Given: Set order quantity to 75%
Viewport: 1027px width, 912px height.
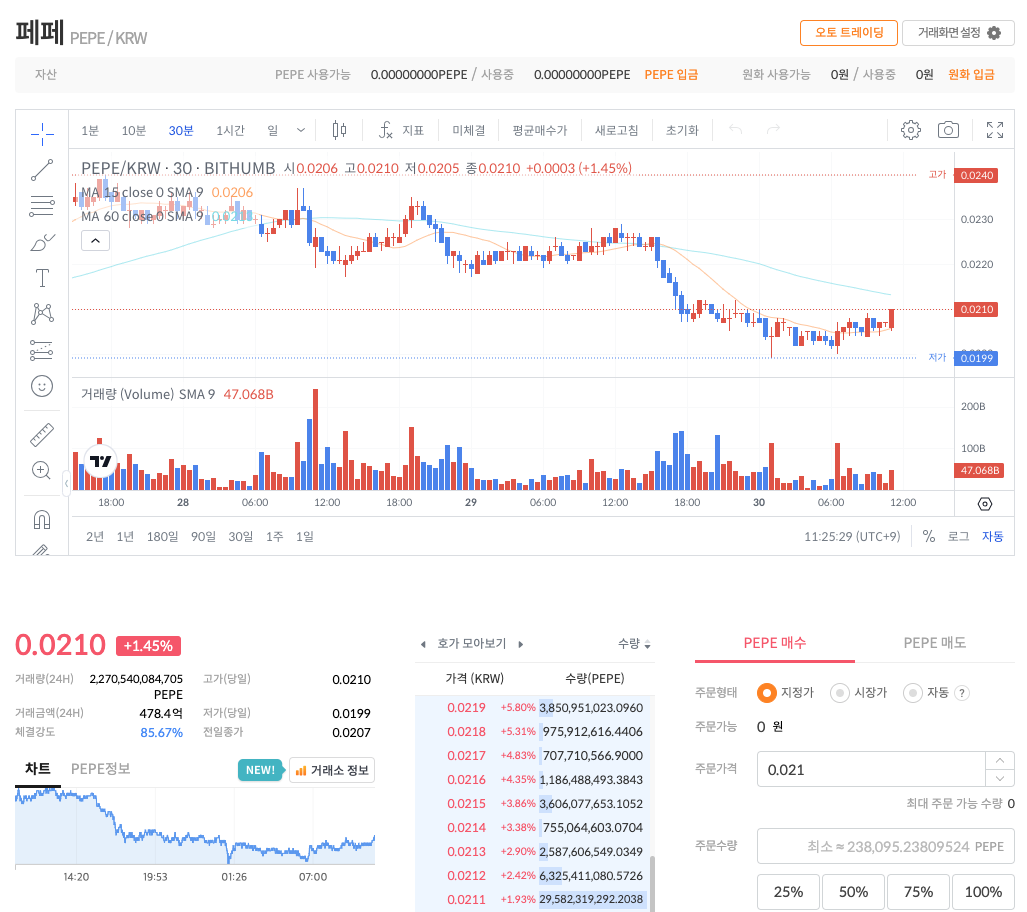Looking at the screenshot, I should [x=918, y=892].
